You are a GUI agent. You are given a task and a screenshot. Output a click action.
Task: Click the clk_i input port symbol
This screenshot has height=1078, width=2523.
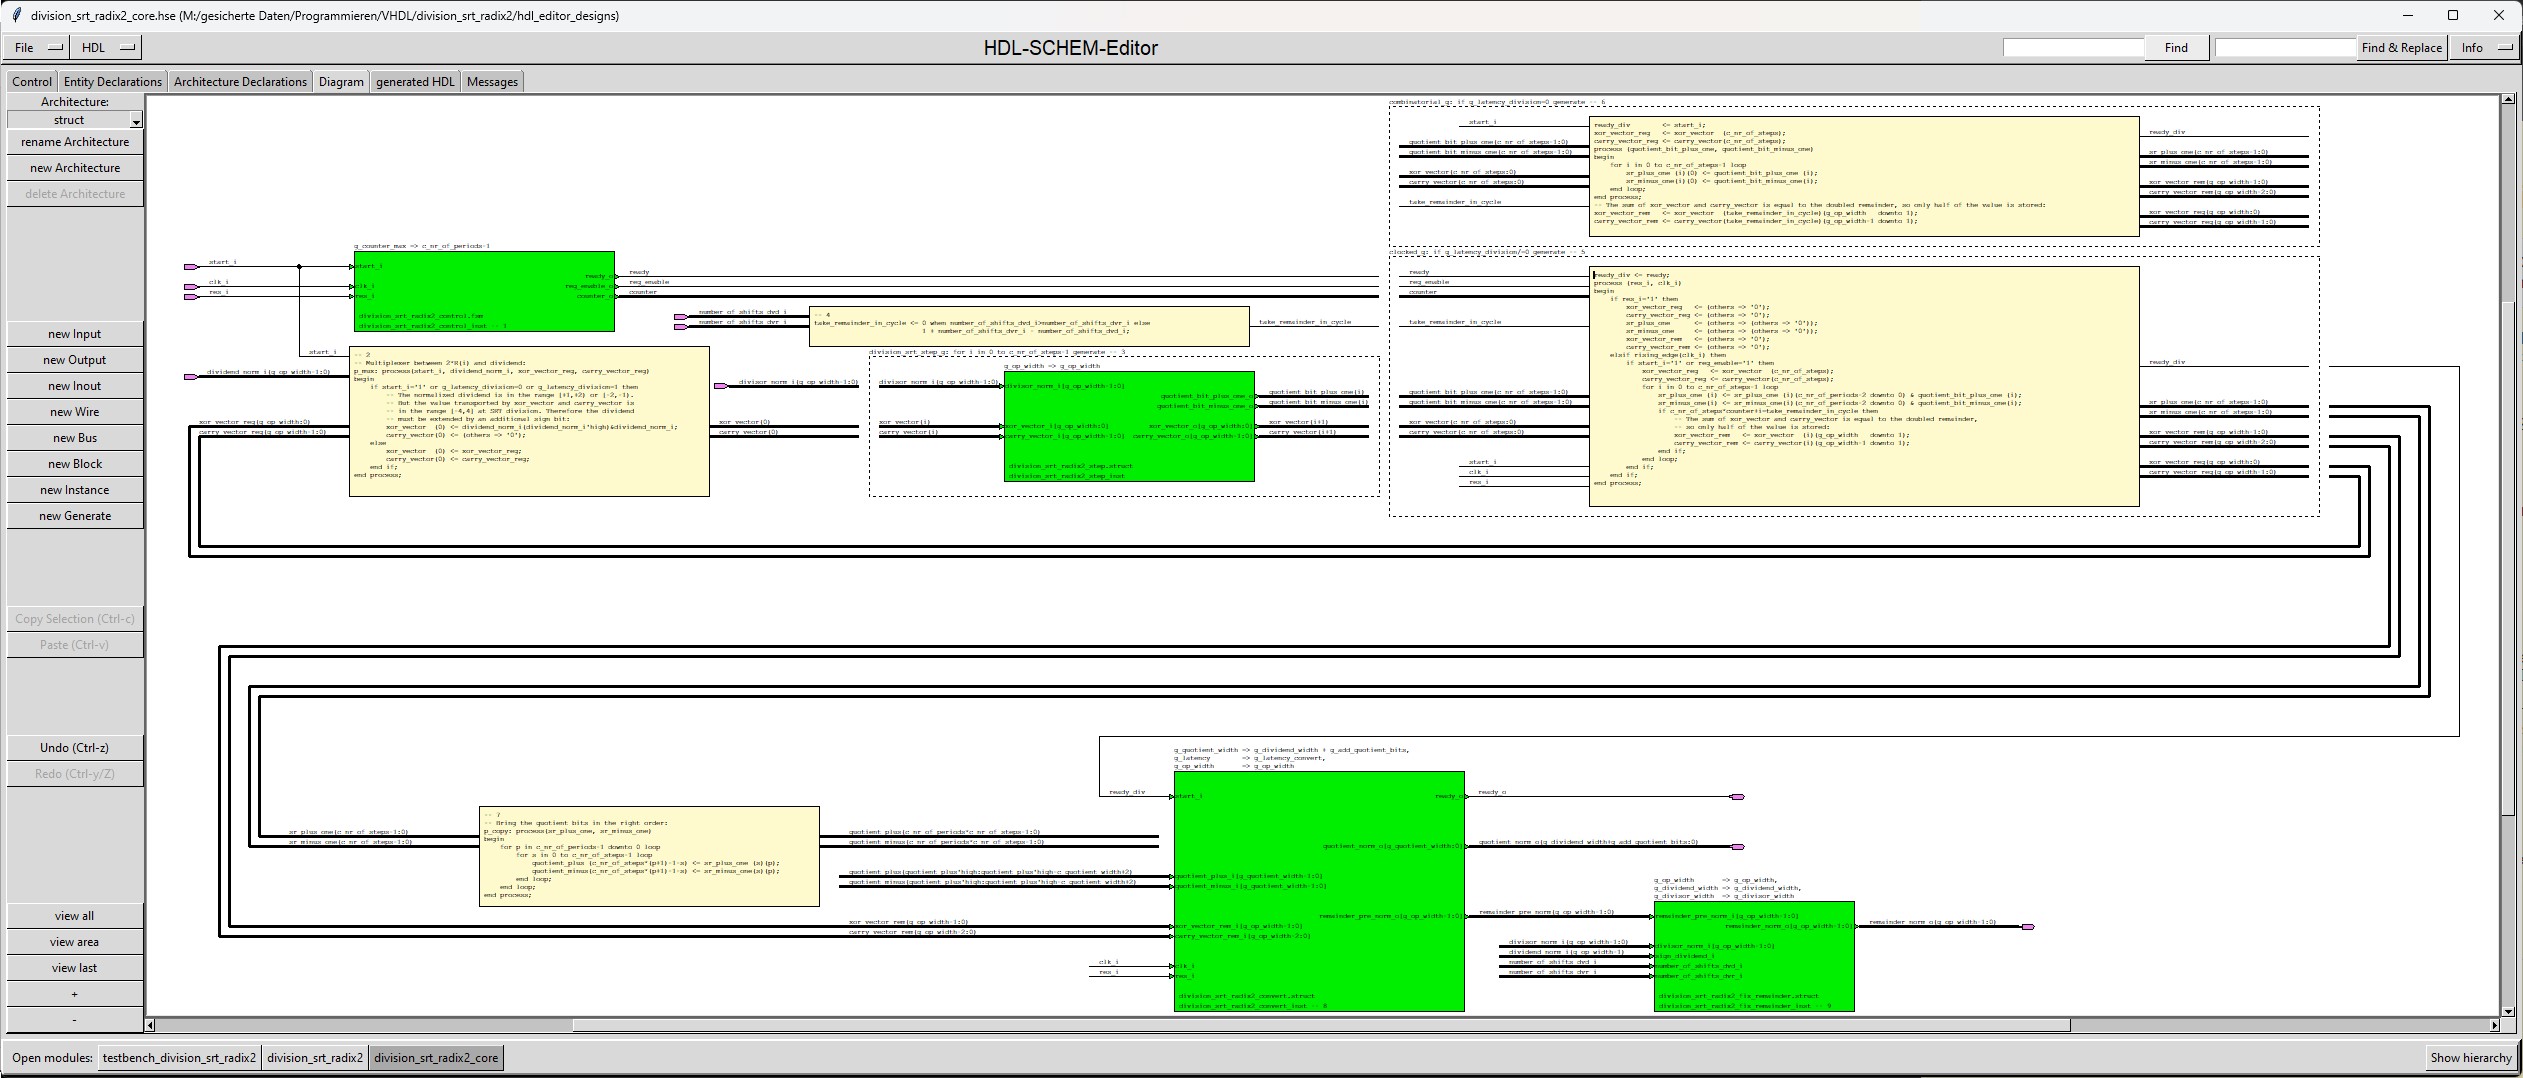[190, 287]
